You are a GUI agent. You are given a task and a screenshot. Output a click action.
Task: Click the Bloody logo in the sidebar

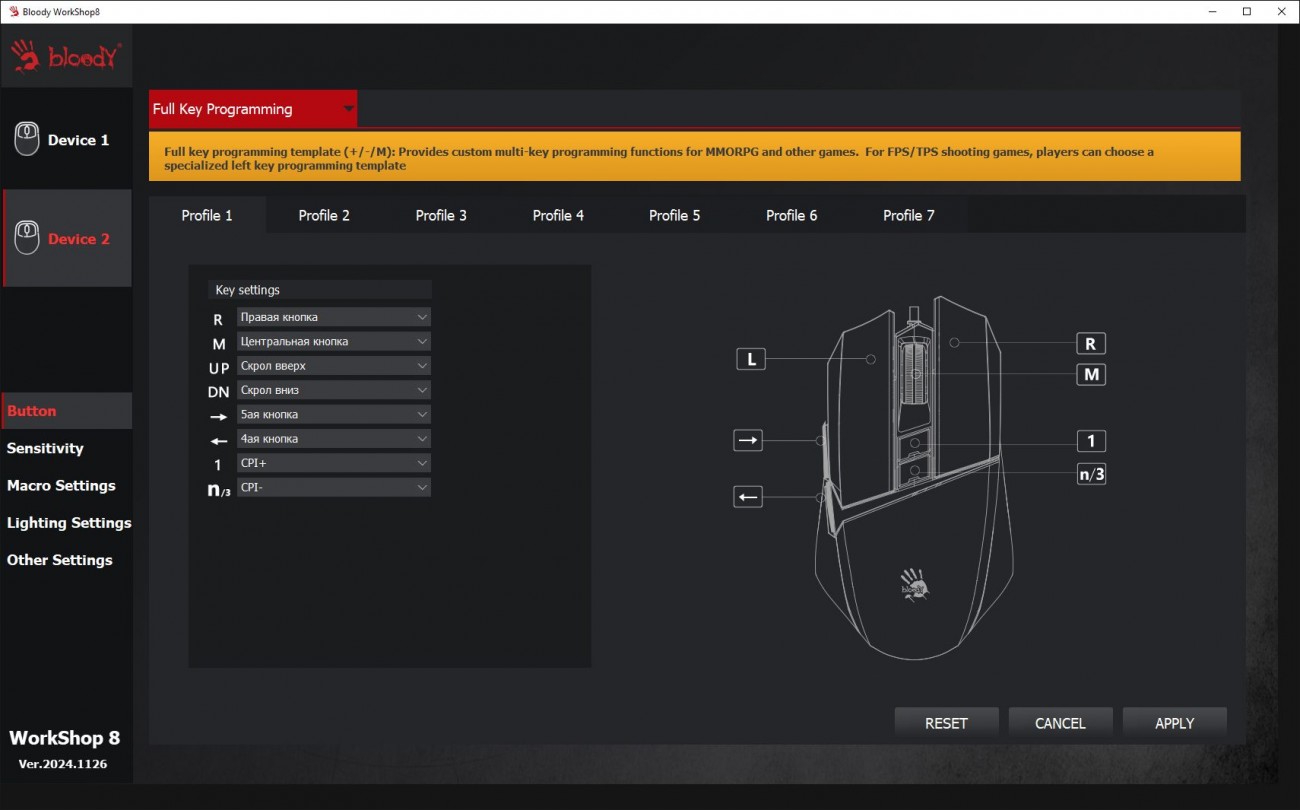coord(66,57)
